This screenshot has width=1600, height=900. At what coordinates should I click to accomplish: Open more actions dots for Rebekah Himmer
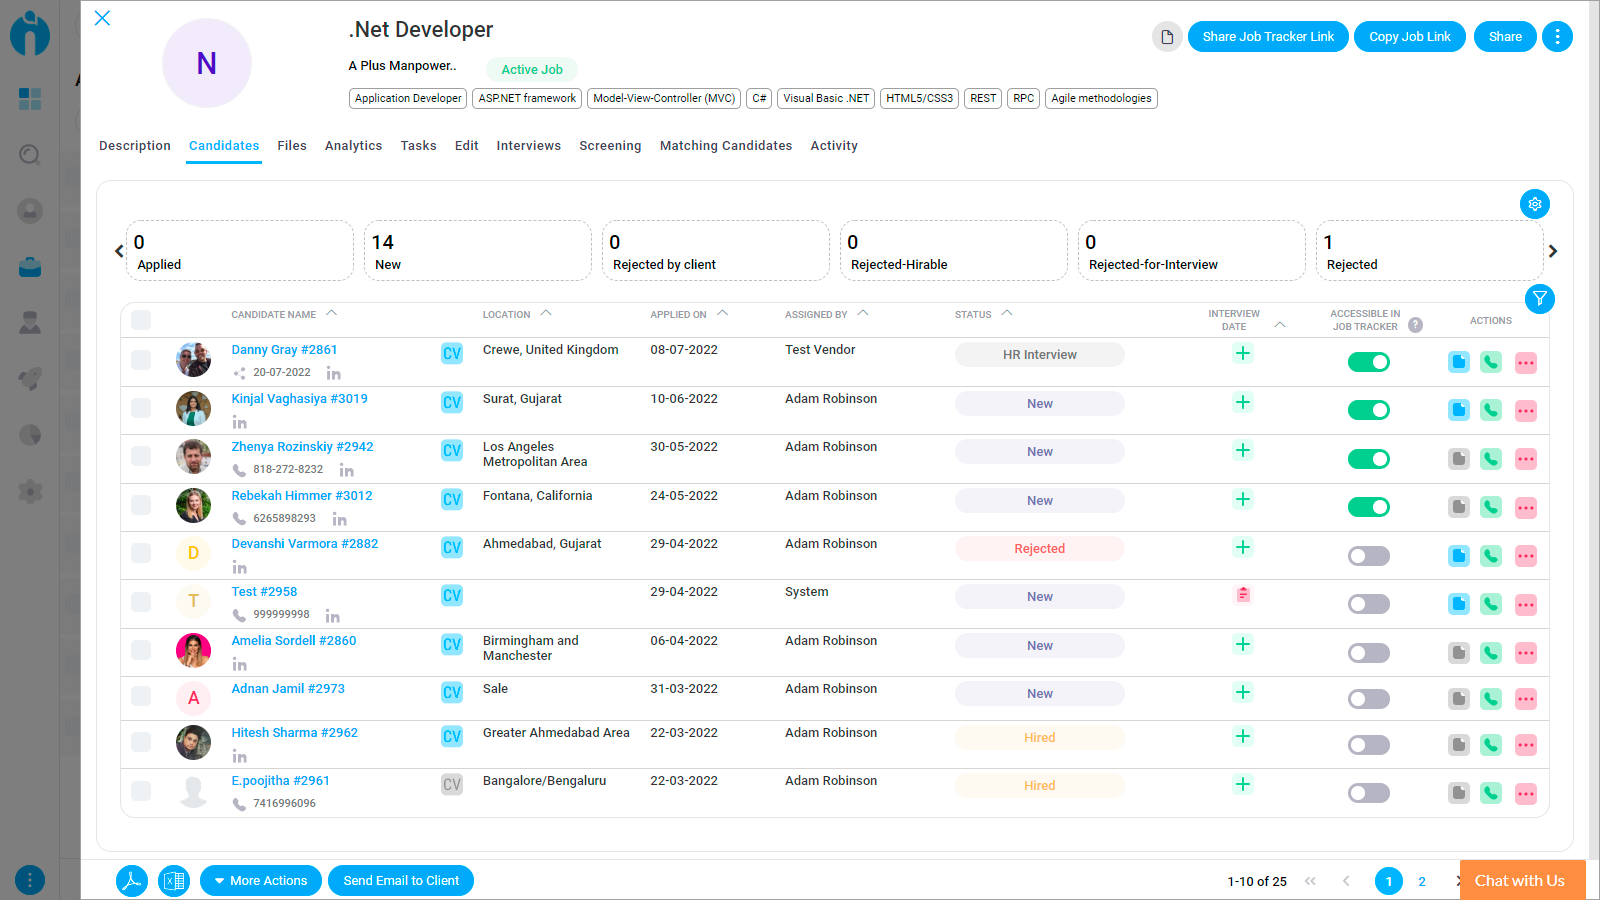coord(1525,508)
